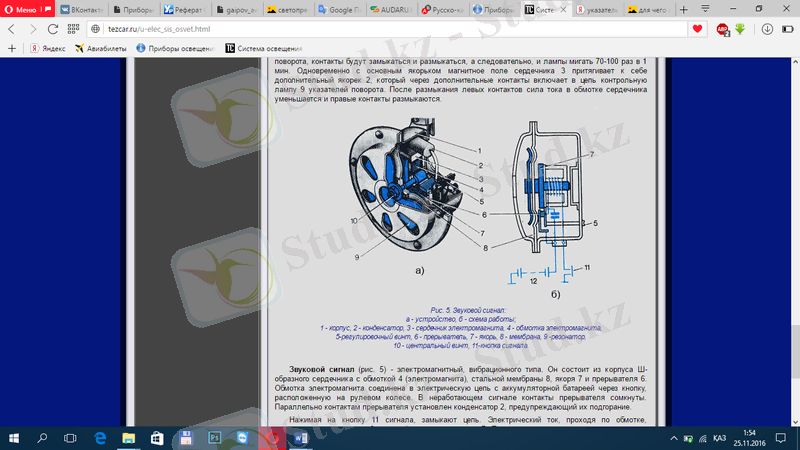Open the Windows Start menu

(14, 438)
